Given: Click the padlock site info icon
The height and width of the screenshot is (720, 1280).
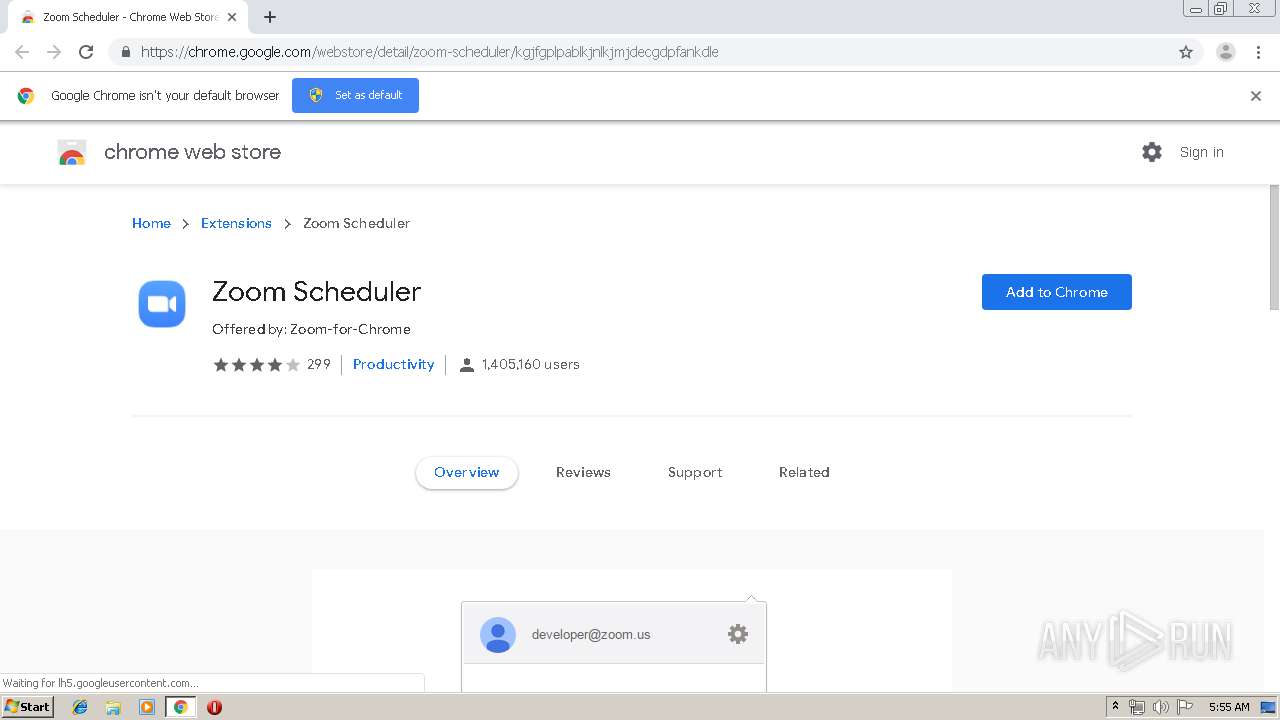Looking at the screenshot, I should (x=125, y=52).
